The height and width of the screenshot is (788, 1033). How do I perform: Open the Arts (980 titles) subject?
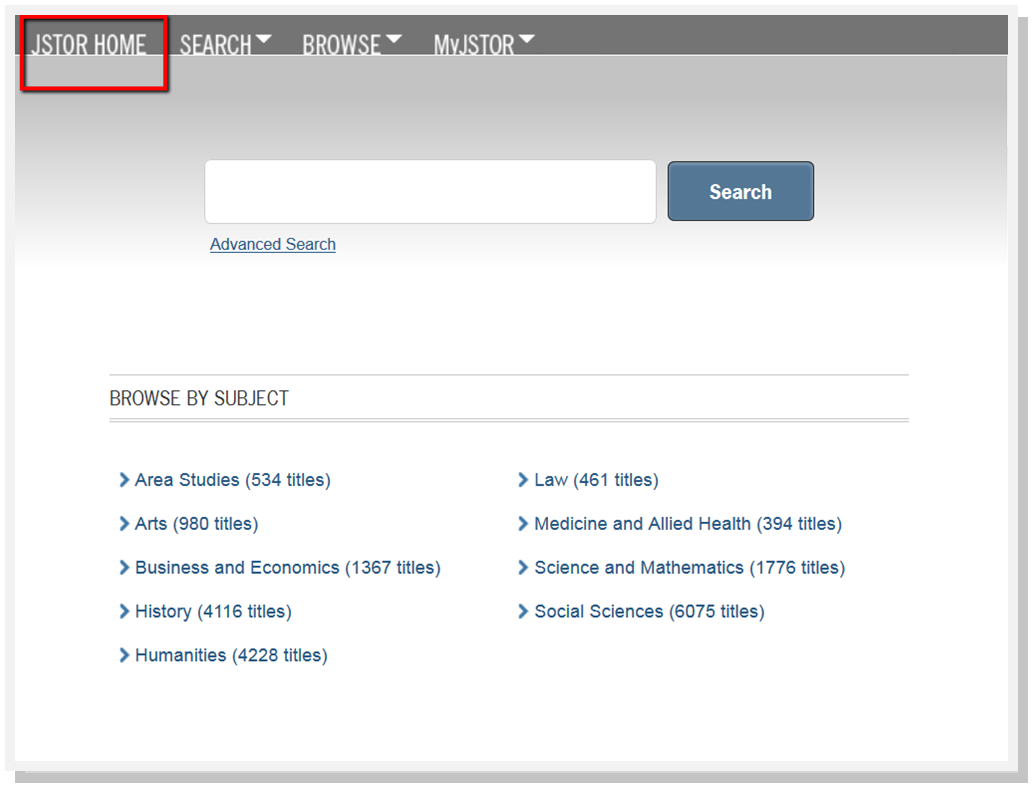tap(196, 524)
